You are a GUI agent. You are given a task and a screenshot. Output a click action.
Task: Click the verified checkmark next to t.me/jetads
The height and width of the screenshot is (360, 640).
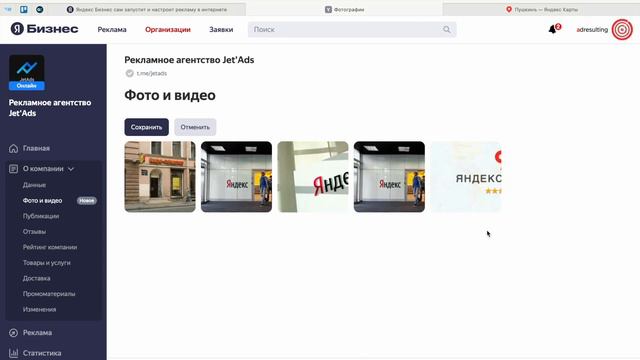(129, 73)
